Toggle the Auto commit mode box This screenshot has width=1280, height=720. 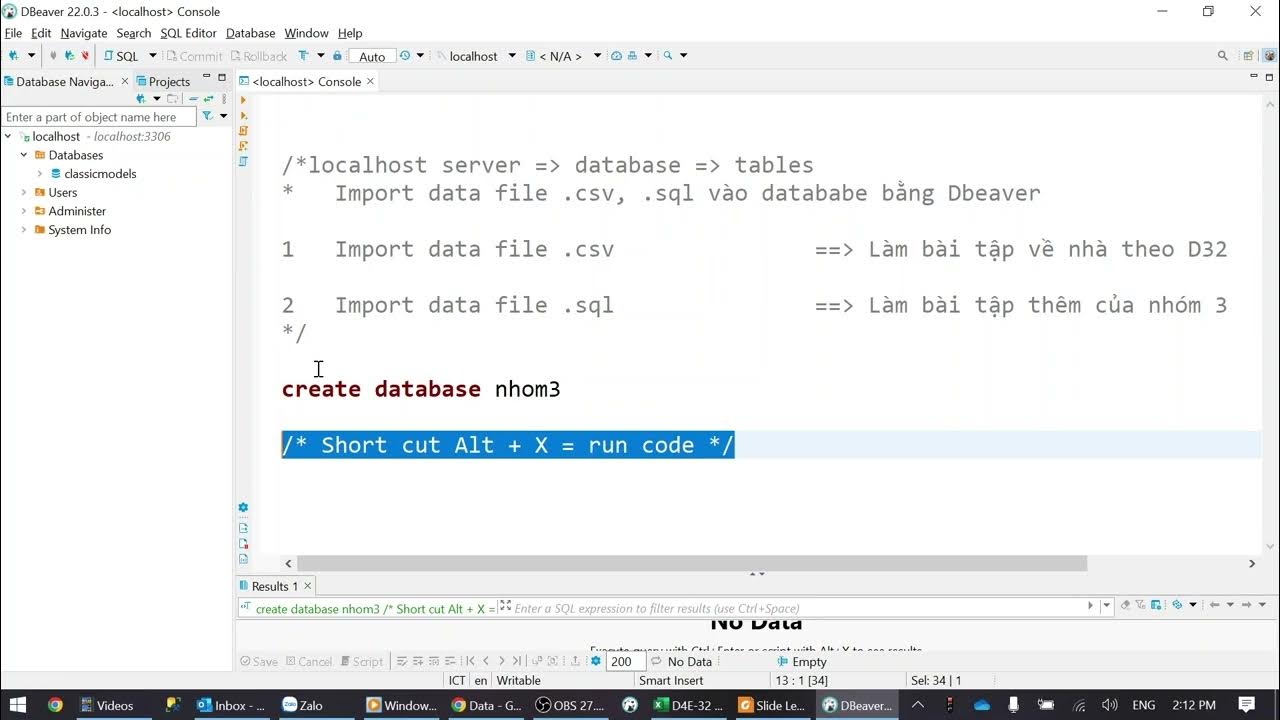pyautogui.click(x=372, y=56)
